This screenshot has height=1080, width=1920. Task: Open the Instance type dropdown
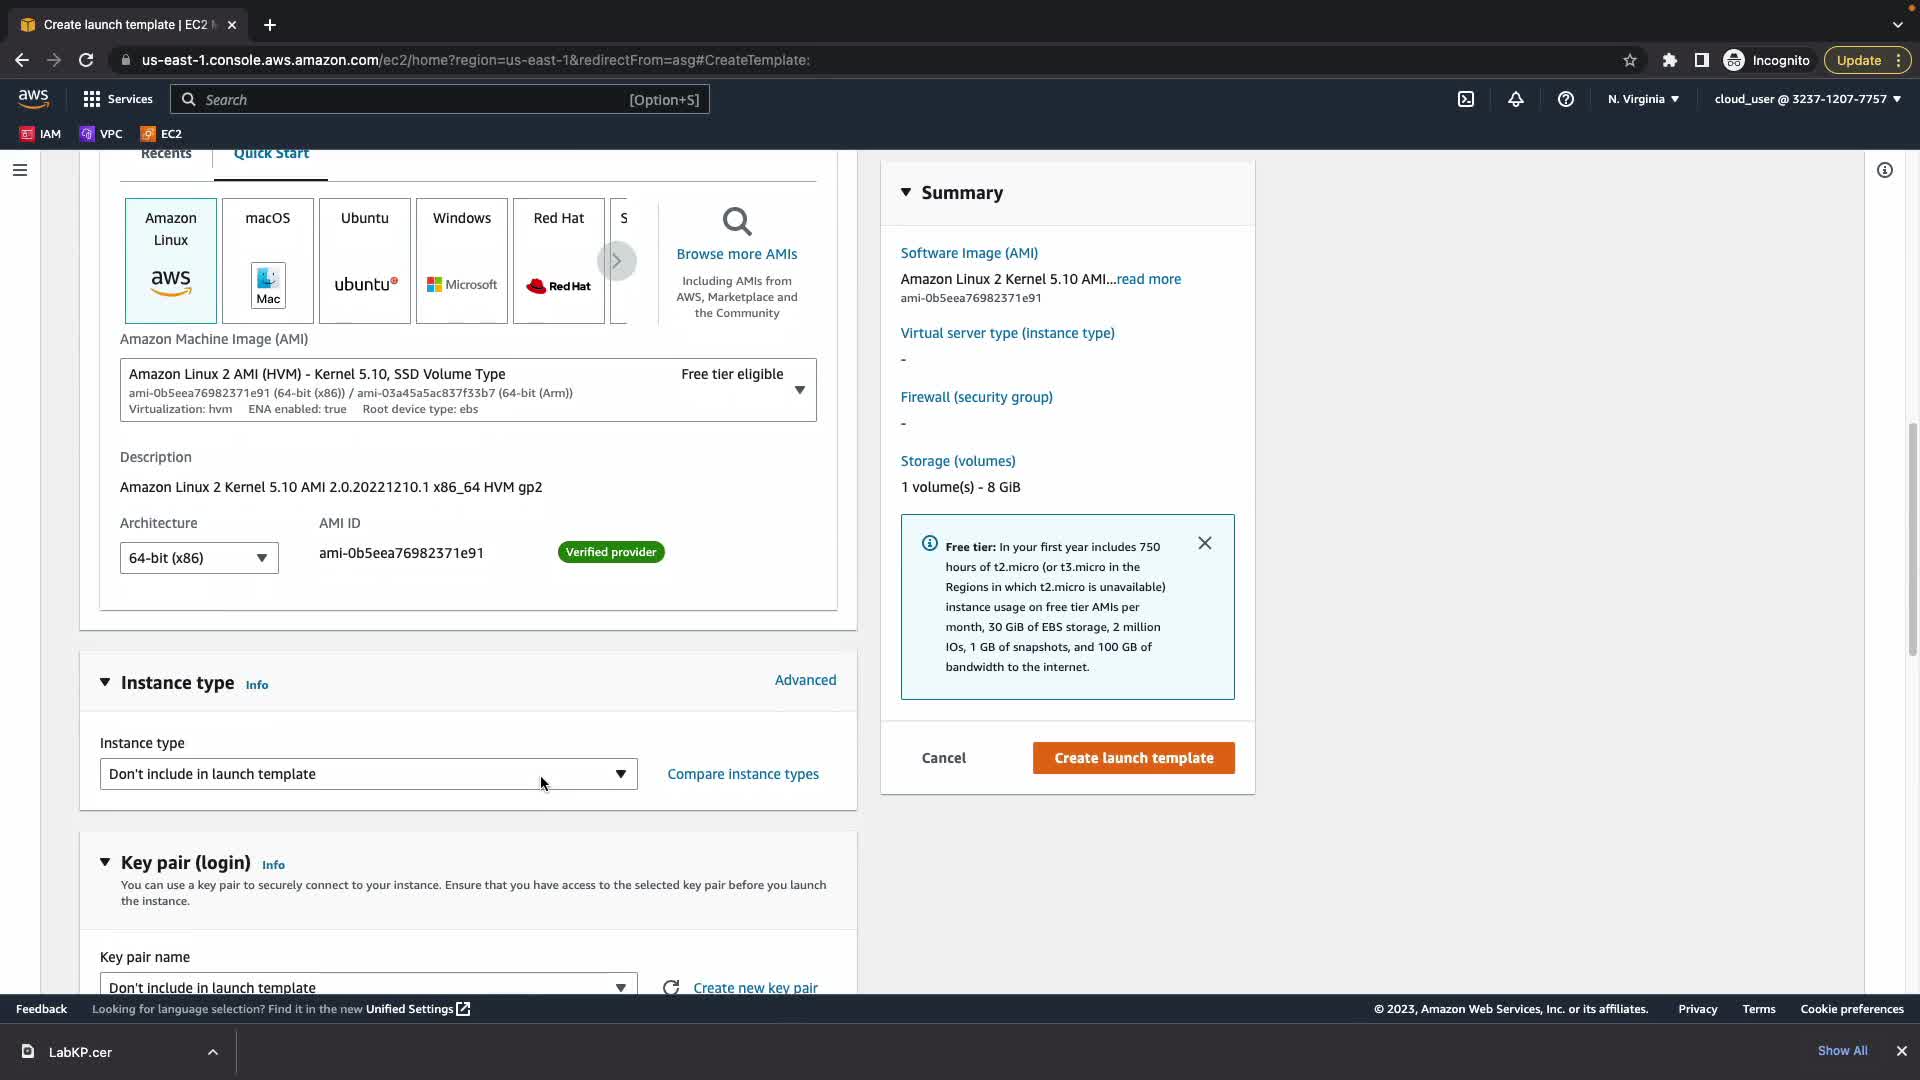[x=368, y=774]
